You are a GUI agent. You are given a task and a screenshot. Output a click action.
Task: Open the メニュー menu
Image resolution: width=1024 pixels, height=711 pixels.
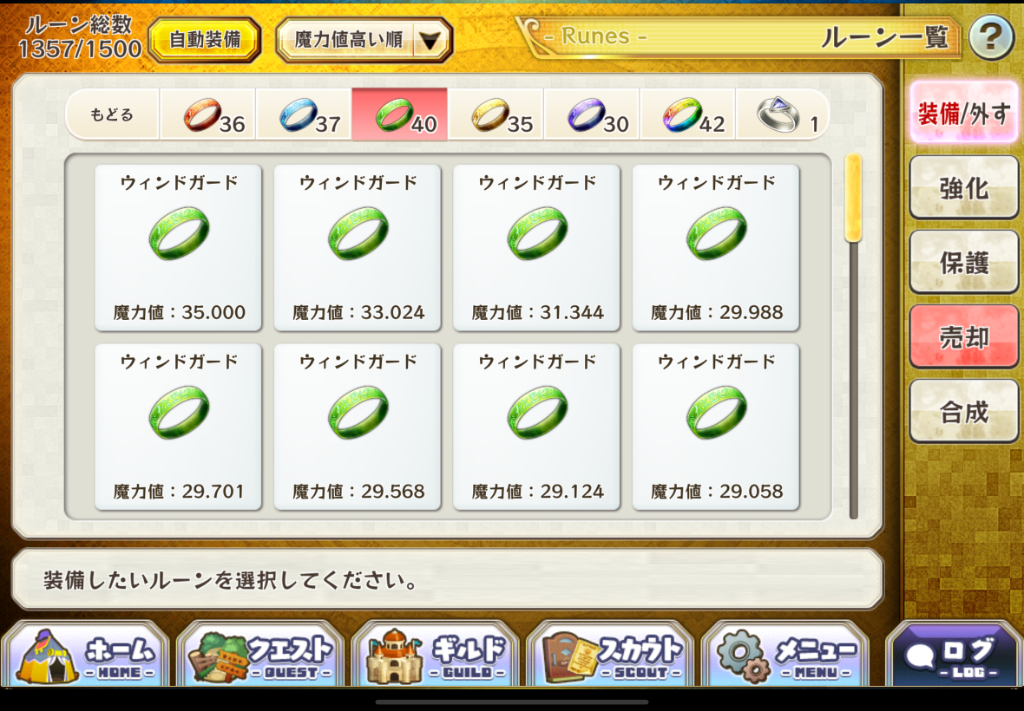coord(786,655)
